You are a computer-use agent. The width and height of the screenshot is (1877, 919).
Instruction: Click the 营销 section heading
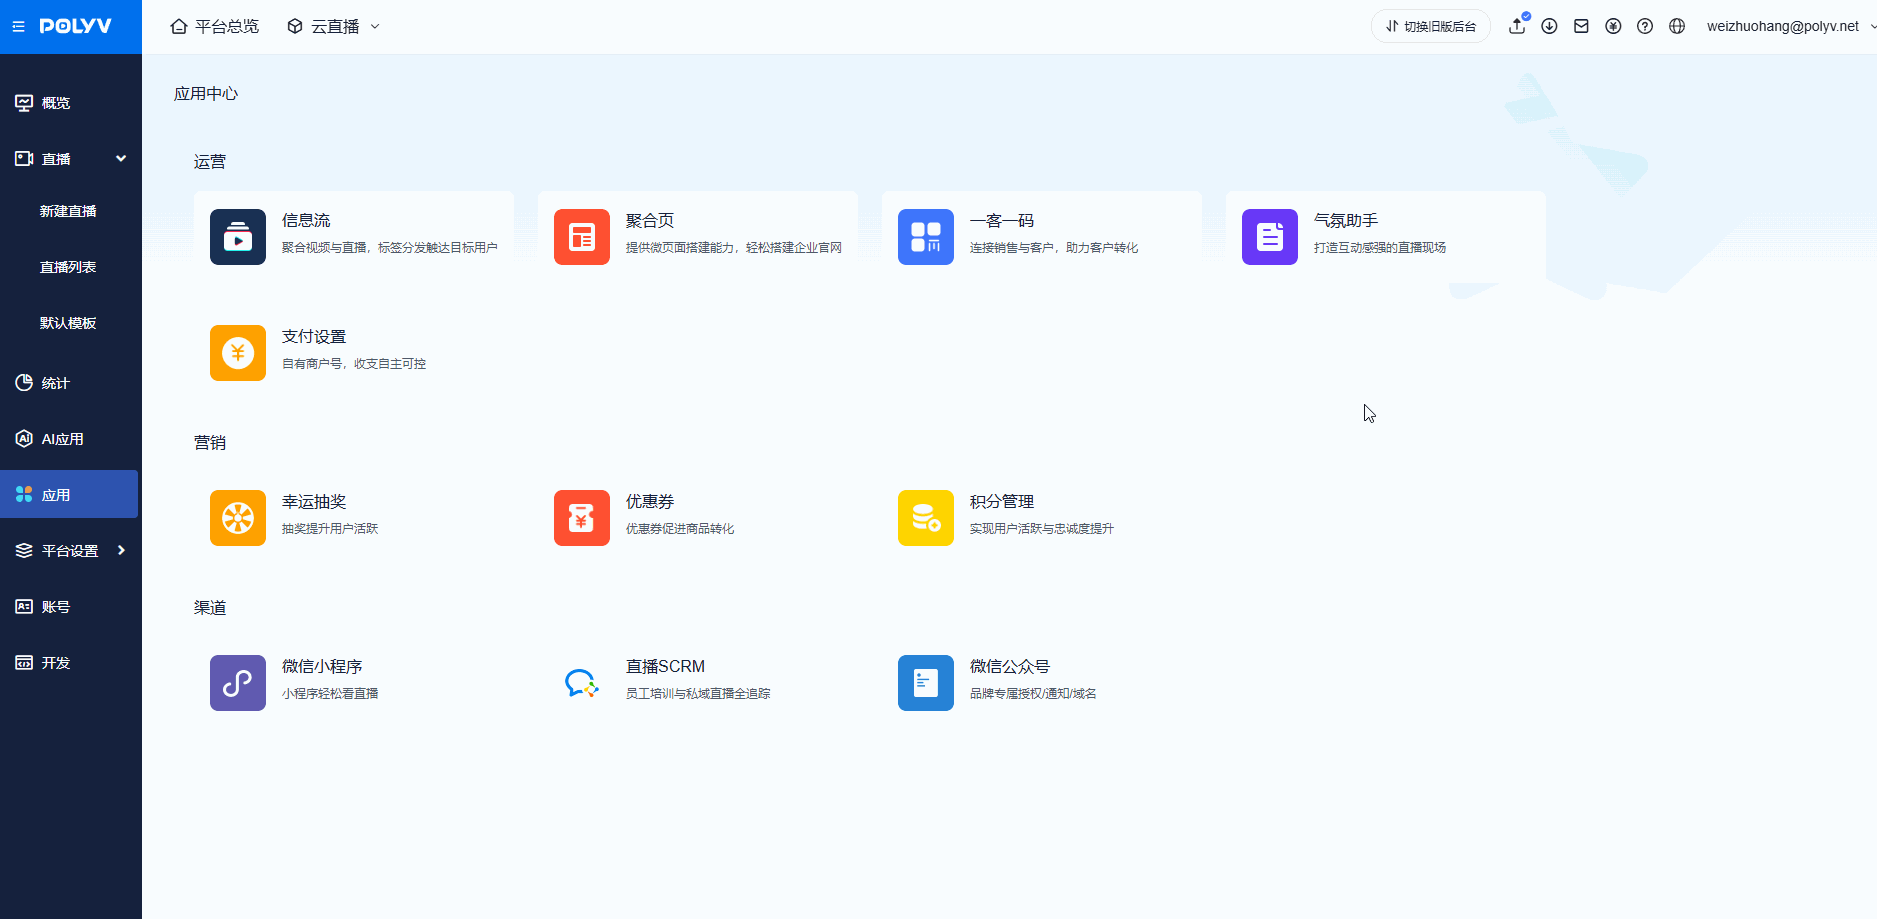(x=210, y=442)
